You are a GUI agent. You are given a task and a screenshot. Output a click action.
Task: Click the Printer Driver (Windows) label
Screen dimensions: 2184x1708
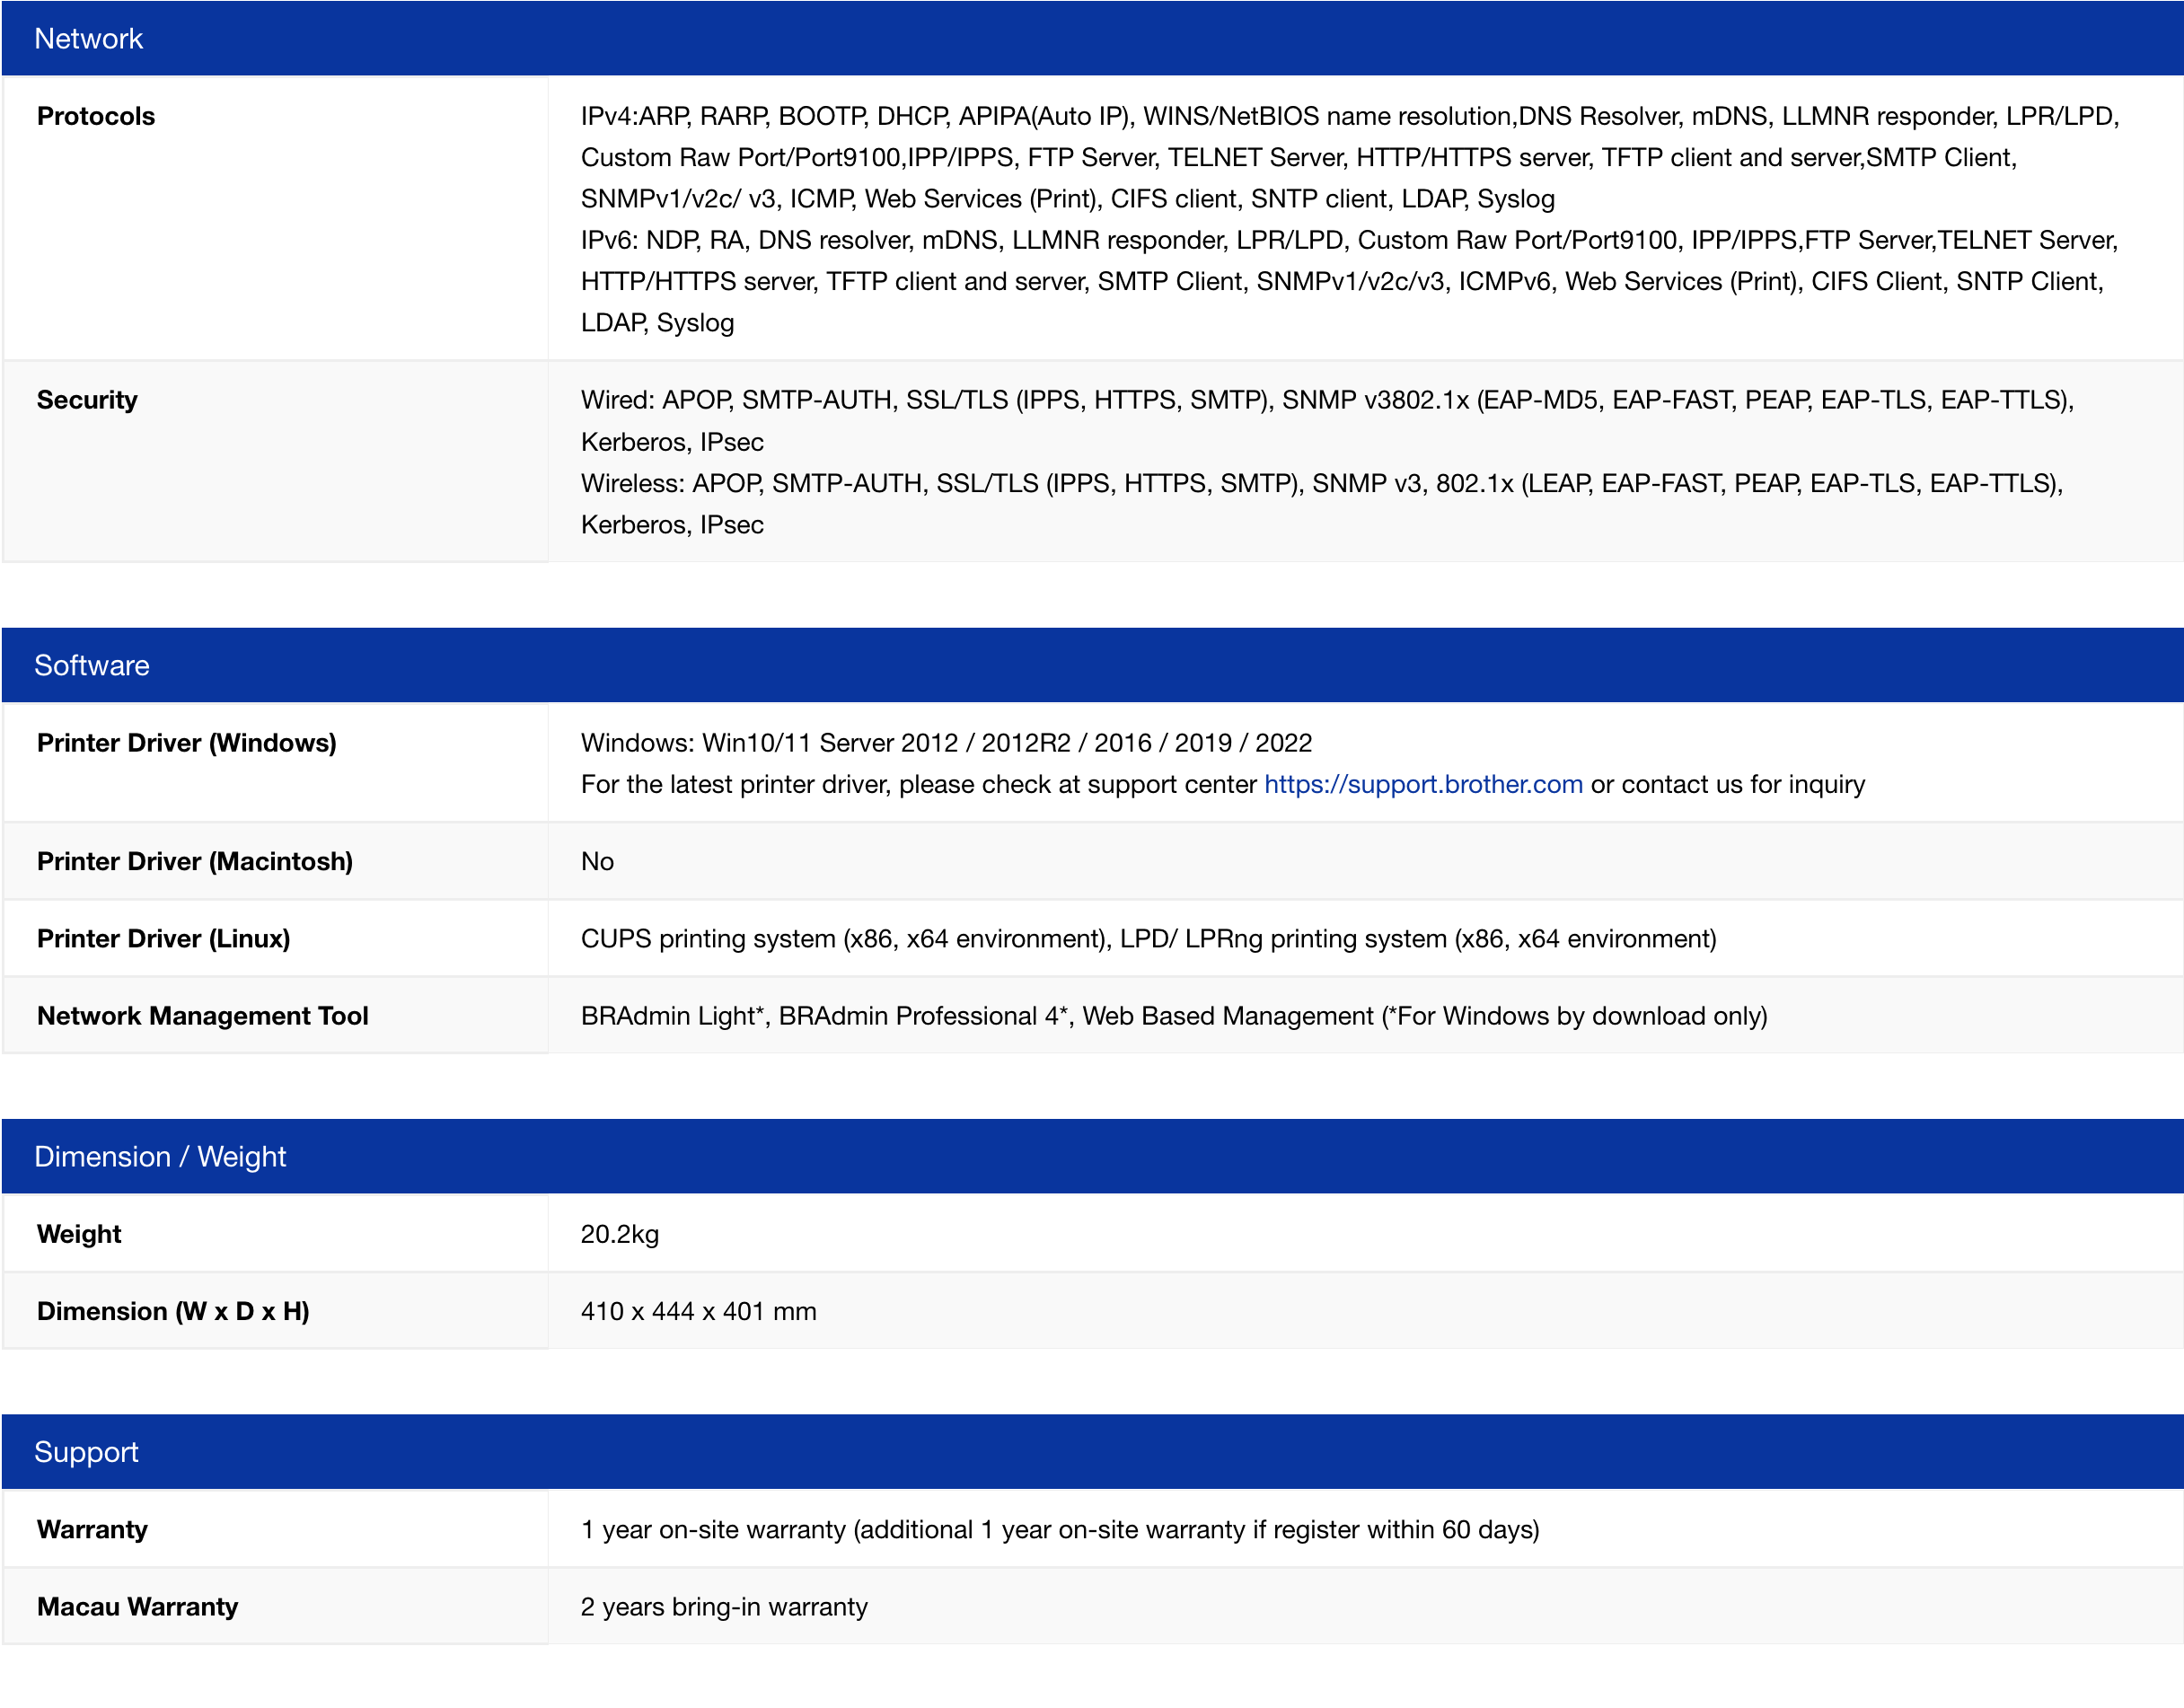pyautogui.click(x=186, y=743)
